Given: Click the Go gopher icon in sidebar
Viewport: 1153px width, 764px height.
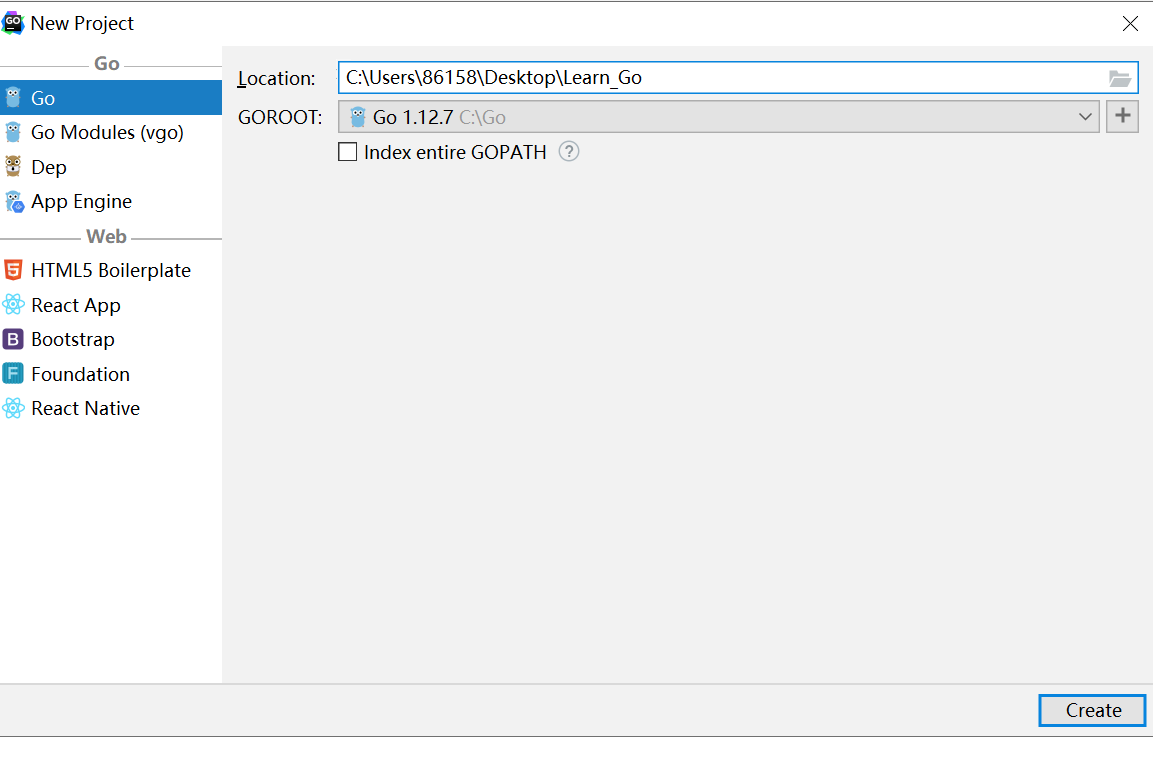Looking at the screenshot, I should click(13, 98).
